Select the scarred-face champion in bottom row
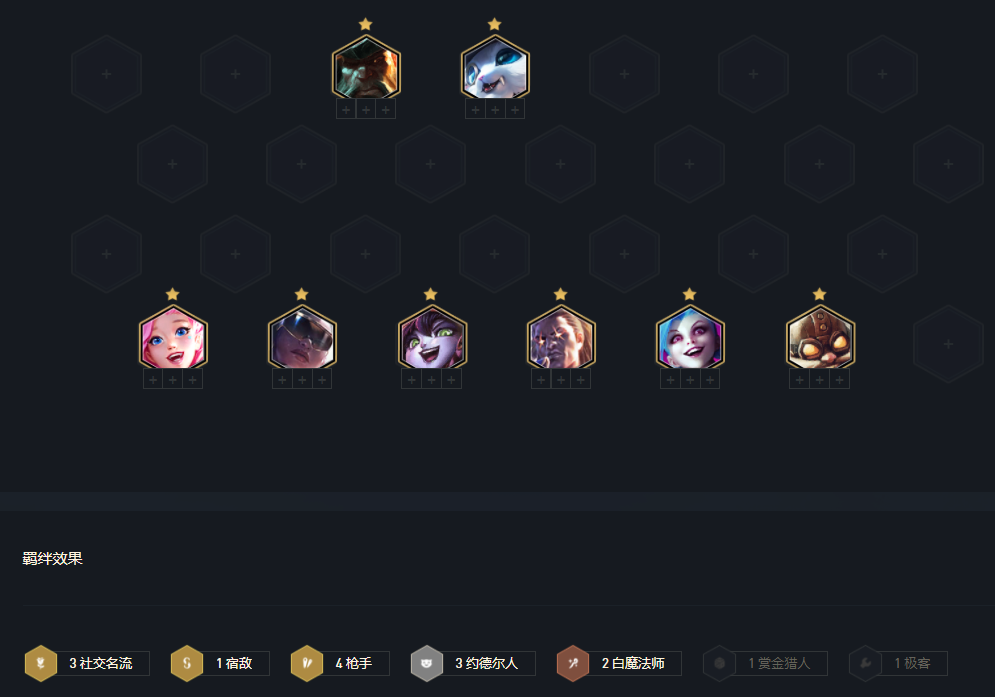The image size is (995, 697). [561, 338]
